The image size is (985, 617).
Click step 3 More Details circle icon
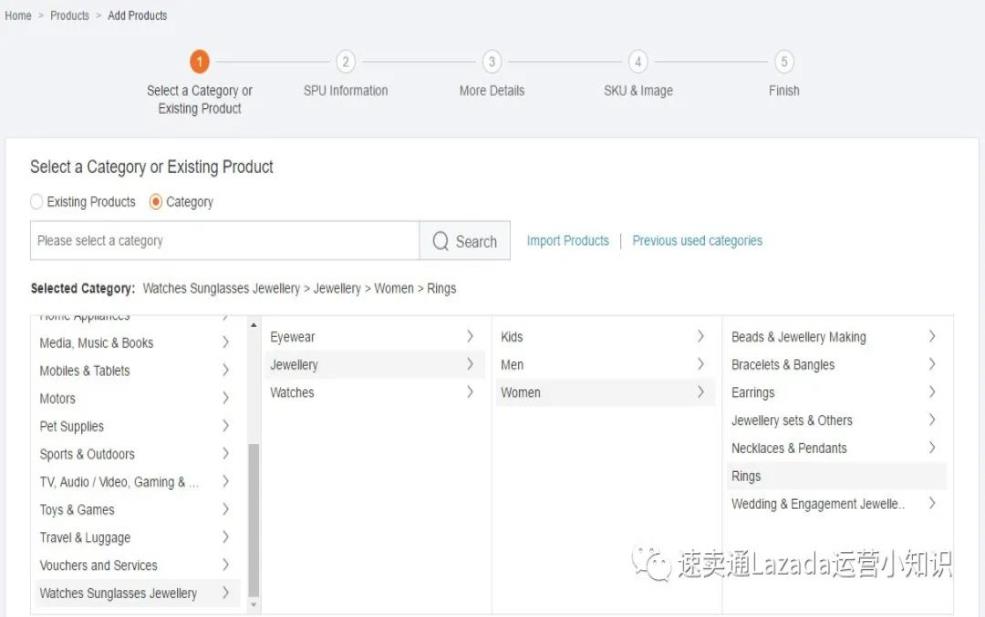pyautogui.click(x=492, y=62)
